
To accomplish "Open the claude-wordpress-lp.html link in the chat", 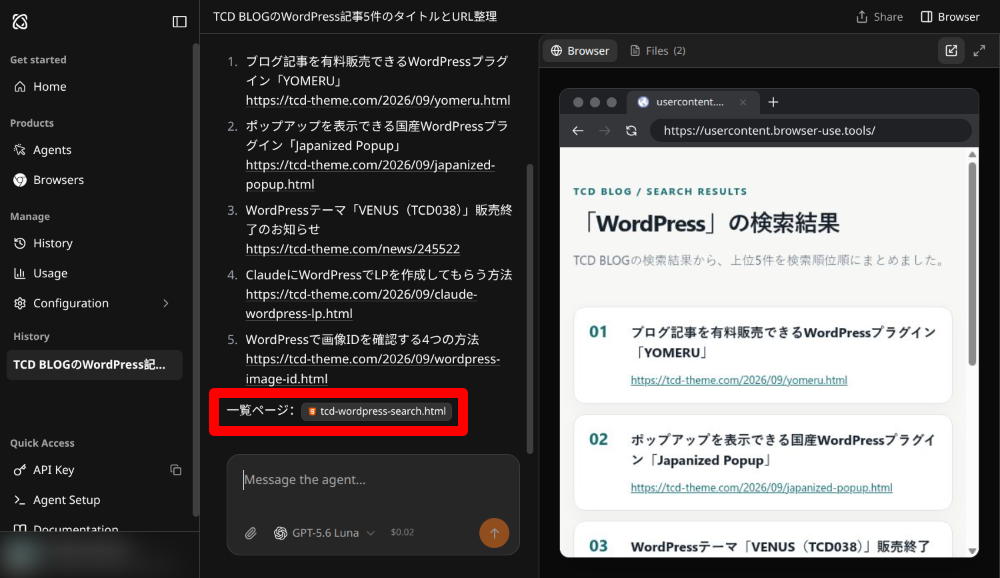I will click(x=361, y=304).
